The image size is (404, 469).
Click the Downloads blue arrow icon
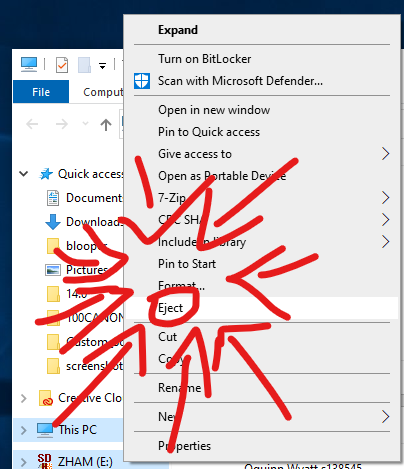(x=53, y=222)
